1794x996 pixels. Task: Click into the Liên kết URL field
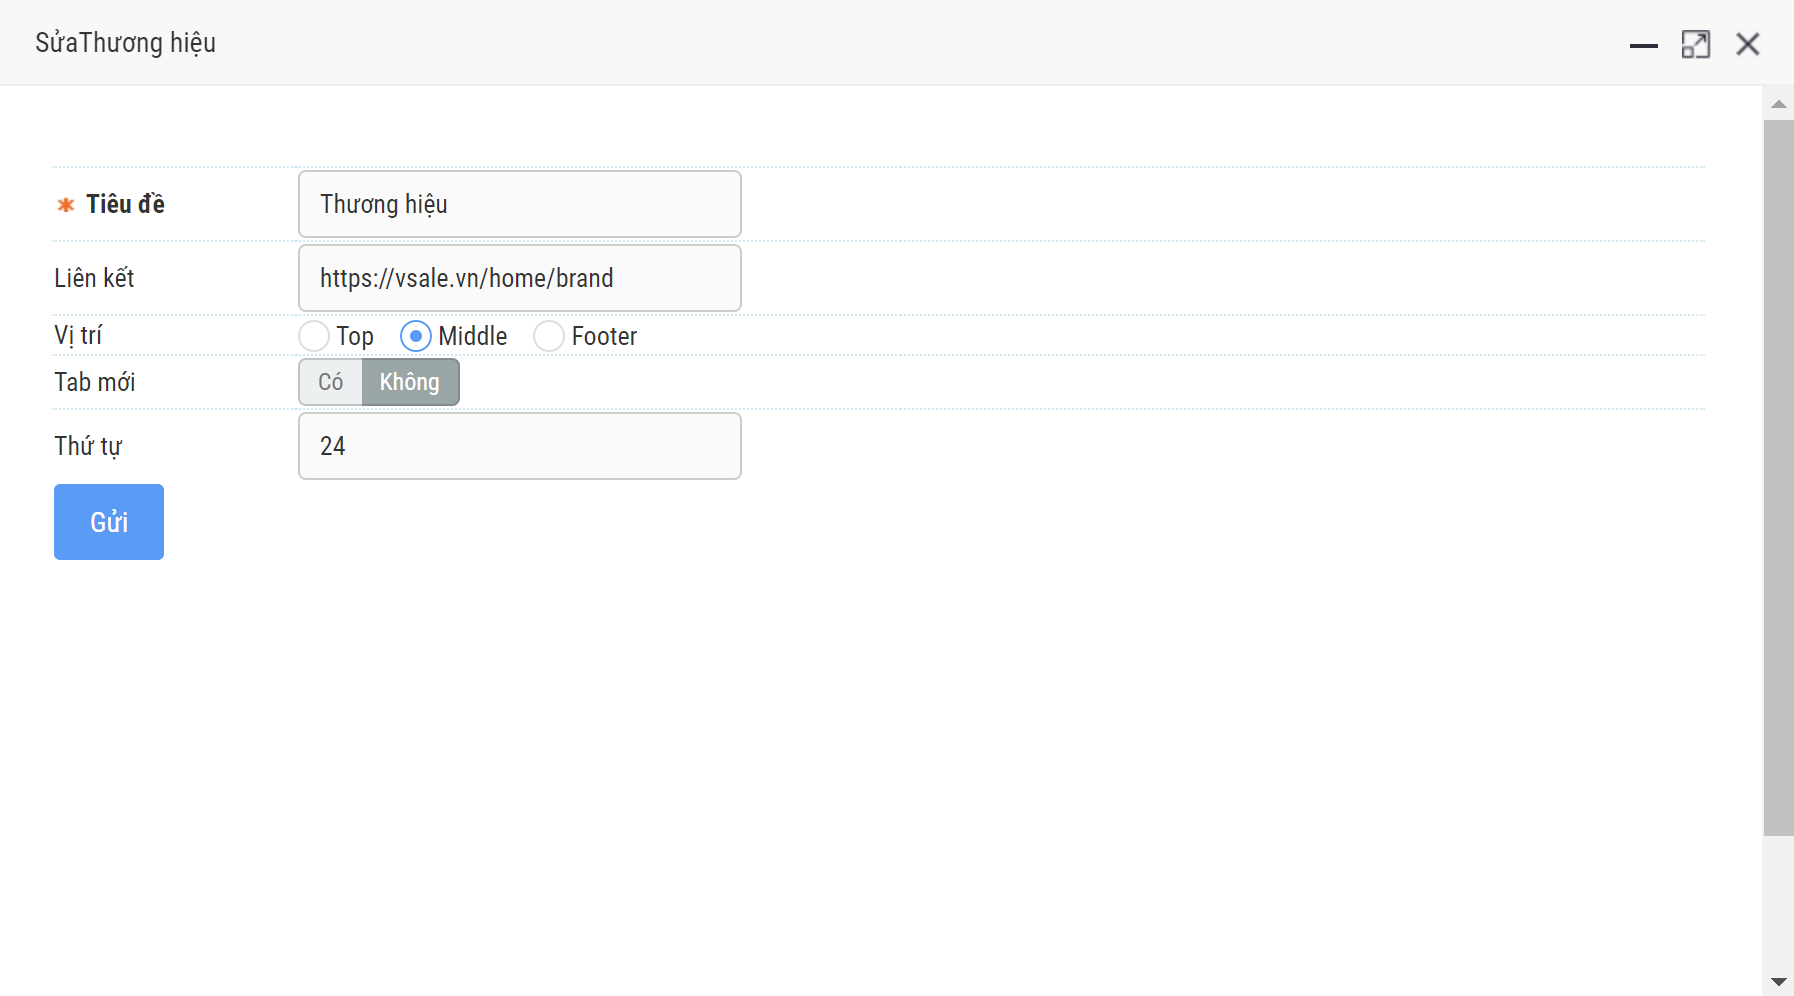[519, 278]
